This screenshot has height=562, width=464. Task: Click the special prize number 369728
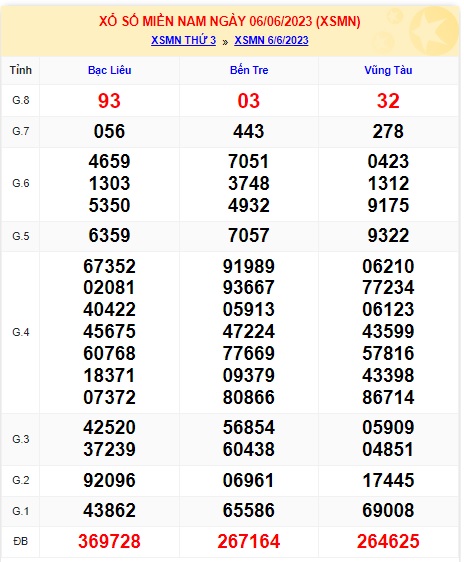(109, 542)
